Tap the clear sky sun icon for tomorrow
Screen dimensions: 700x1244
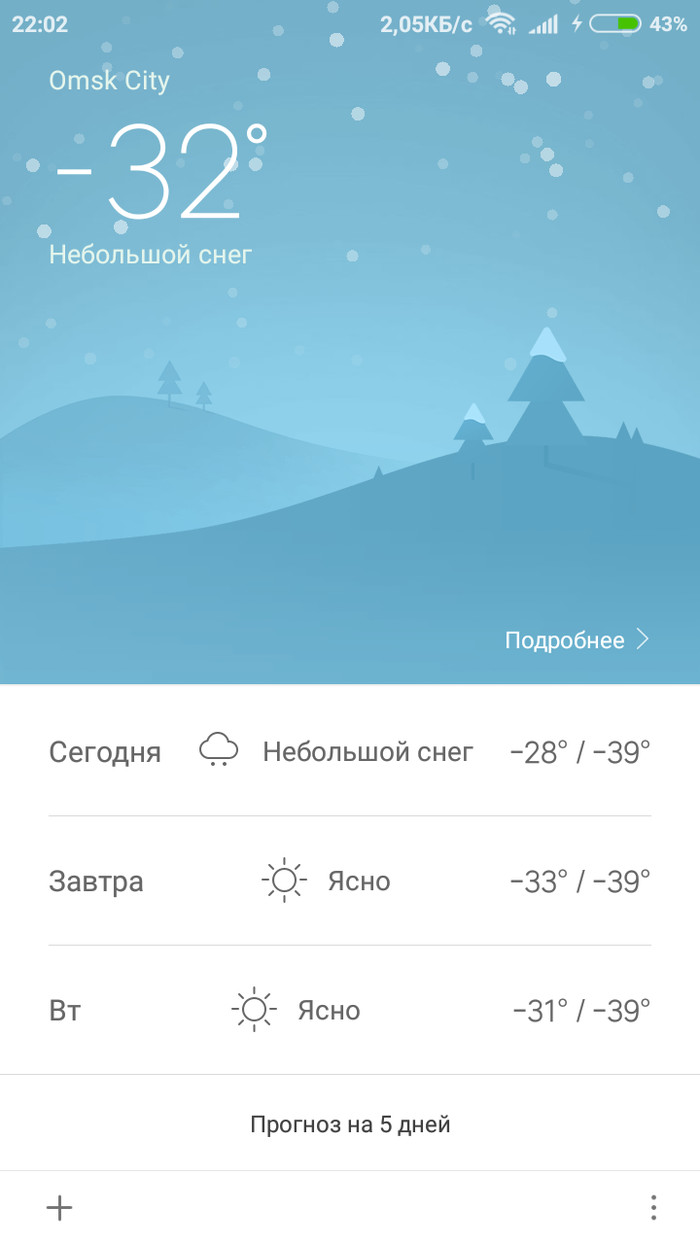point(283,880)
